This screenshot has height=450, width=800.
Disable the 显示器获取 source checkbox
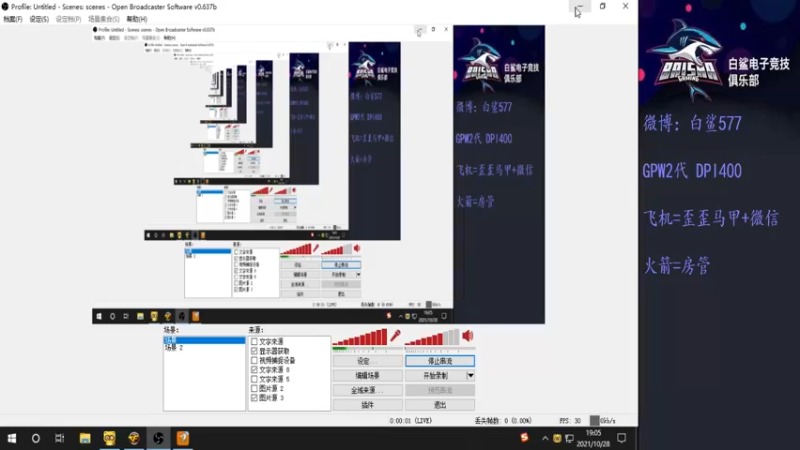(254, 351)
